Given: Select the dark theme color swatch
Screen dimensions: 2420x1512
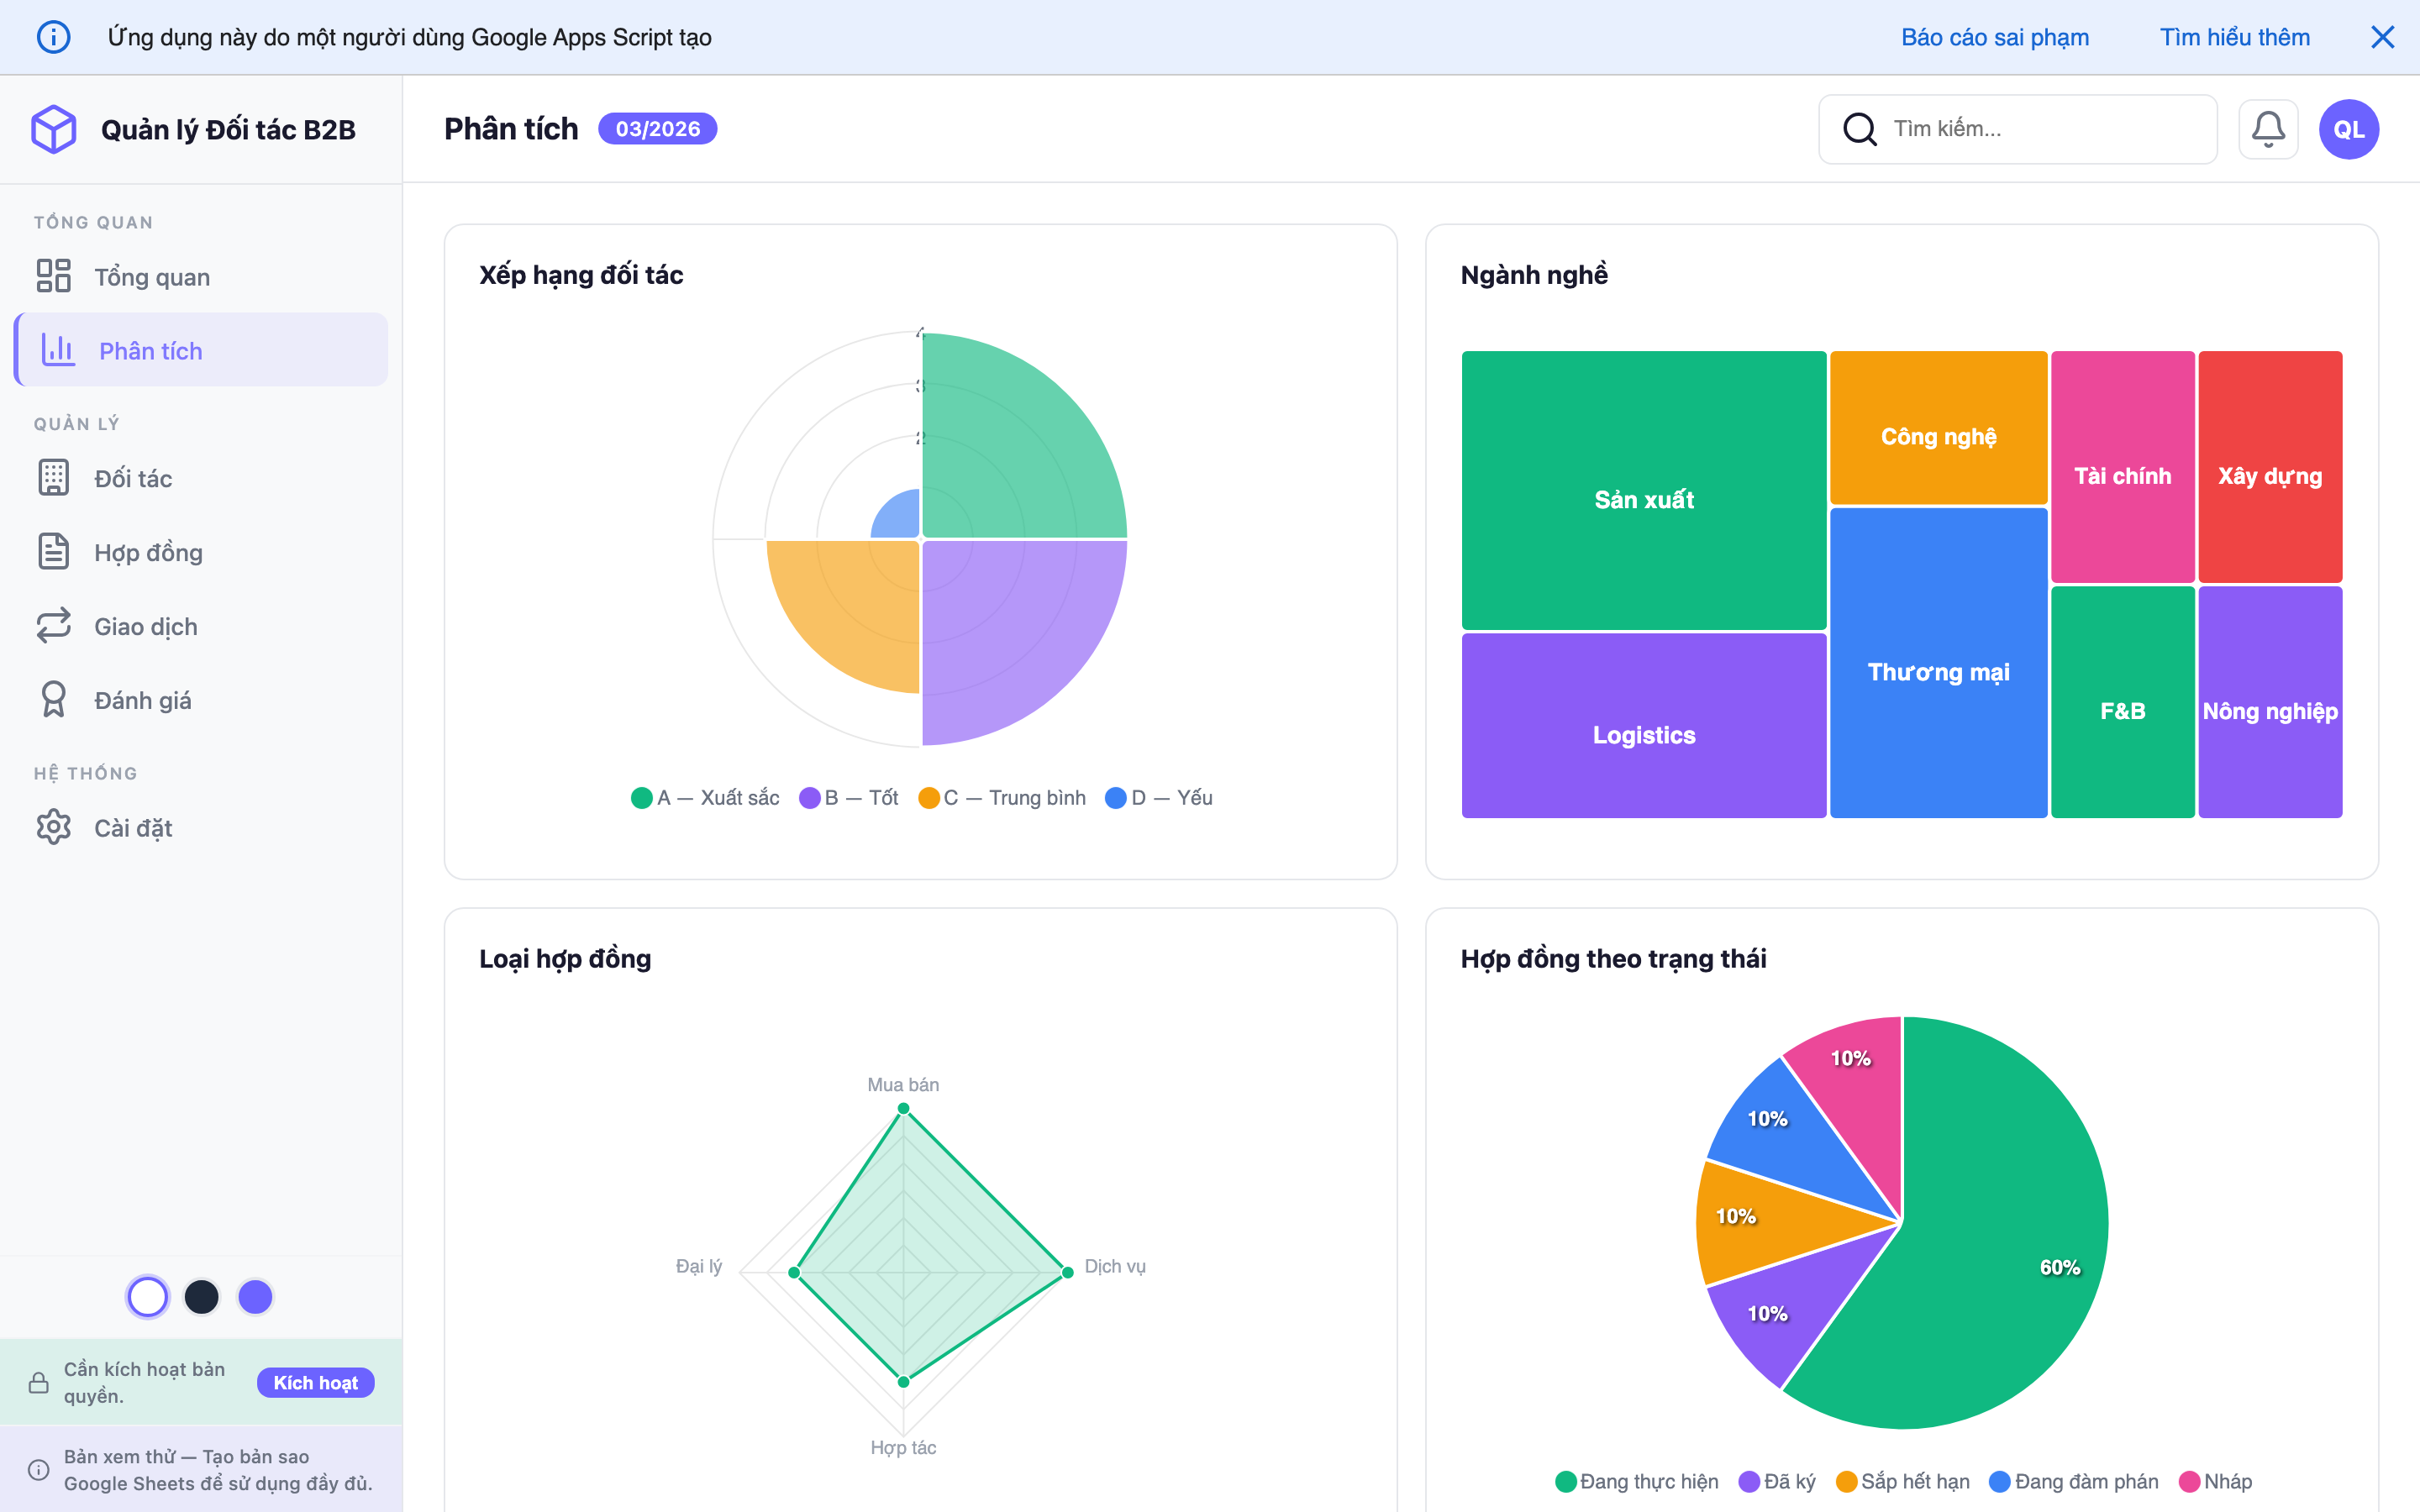Looking at the screenshot, I should tap(202, 1297).
